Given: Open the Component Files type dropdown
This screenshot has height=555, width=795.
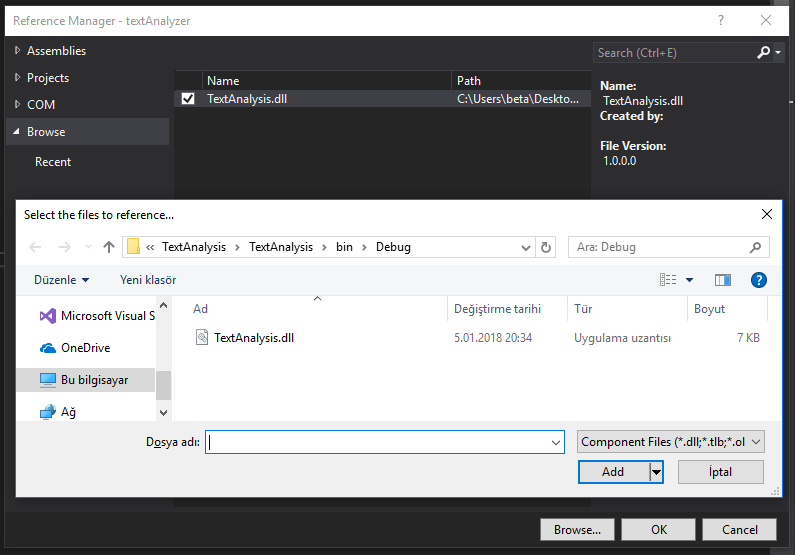Looking at the screenshot, I should tap(671, 441).
